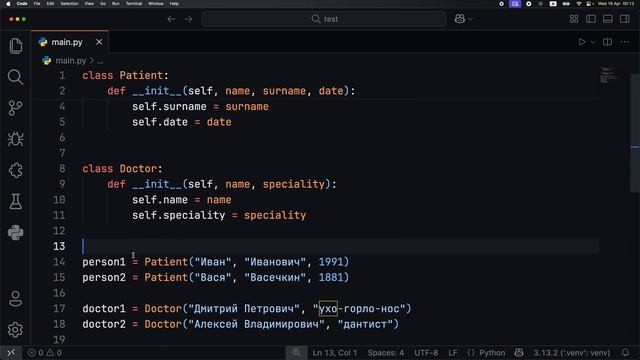This screenshot has height=360, width=640.
Task: Open the View menu
Action: click(x=89, y=4)
